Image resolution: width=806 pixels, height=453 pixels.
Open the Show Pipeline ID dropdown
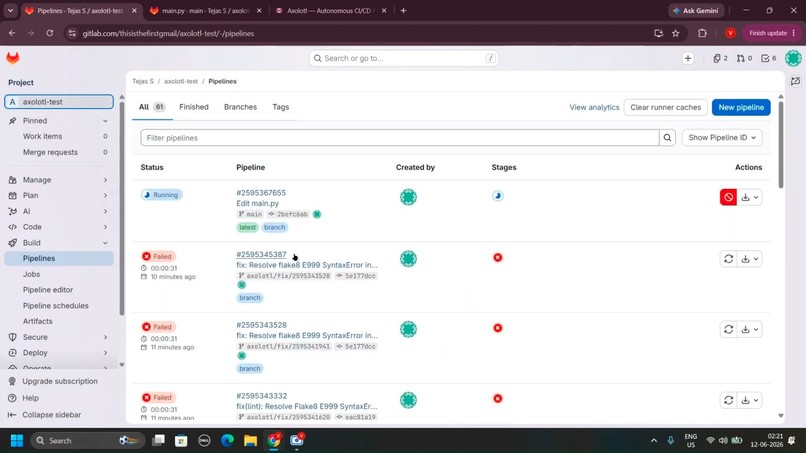[x=722, y=137]
